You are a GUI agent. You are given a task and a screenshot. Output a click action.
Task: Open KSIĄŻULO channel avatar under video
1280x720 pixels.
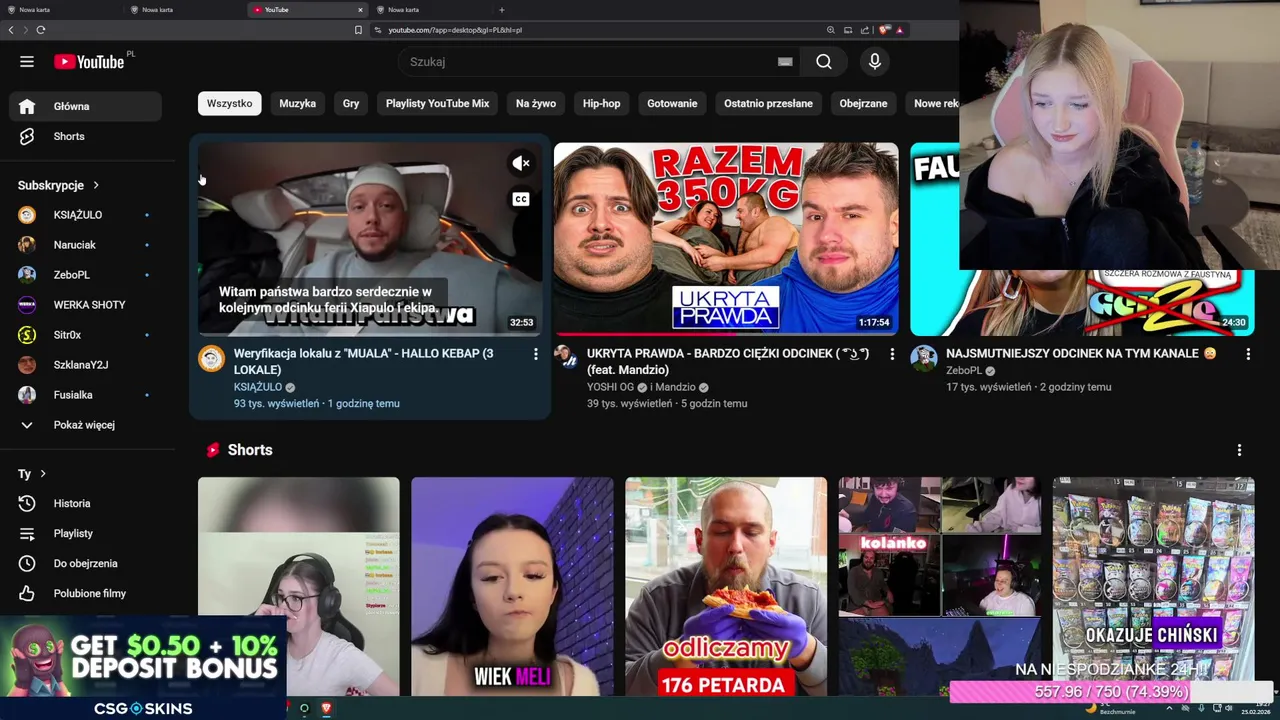click(212, 359)
